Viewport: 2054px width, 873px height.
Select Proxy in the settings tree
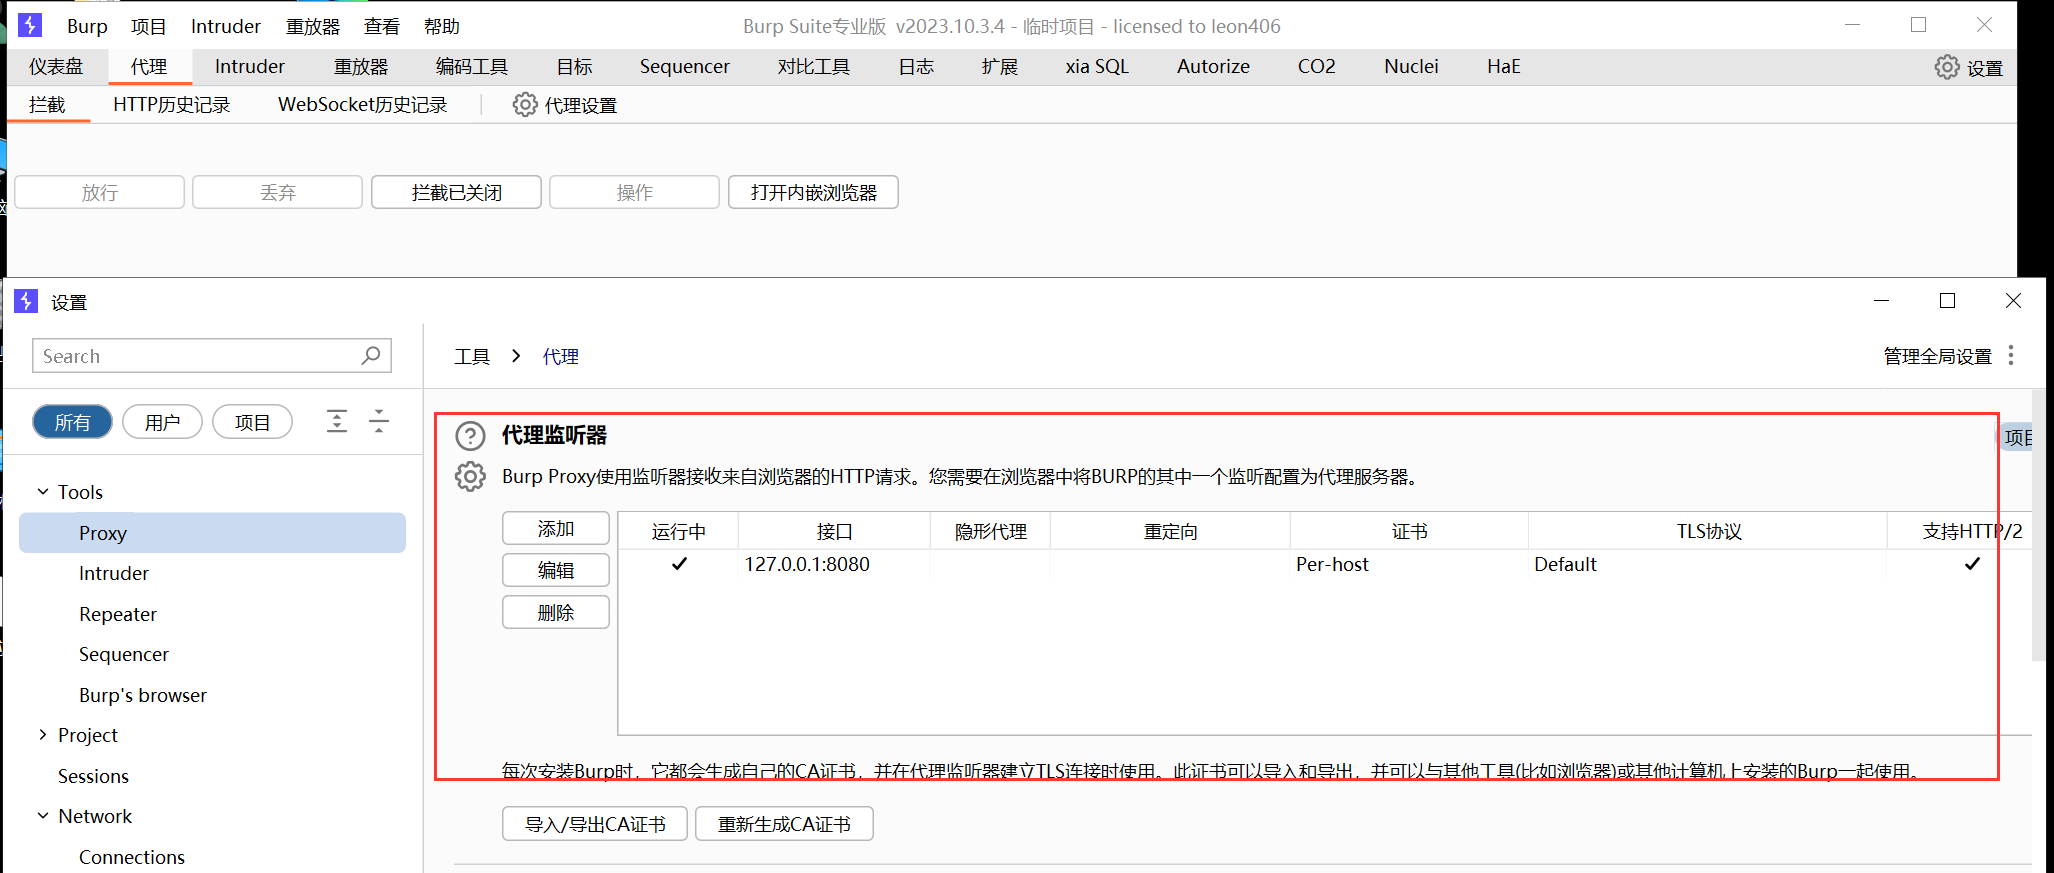[212, 533]
